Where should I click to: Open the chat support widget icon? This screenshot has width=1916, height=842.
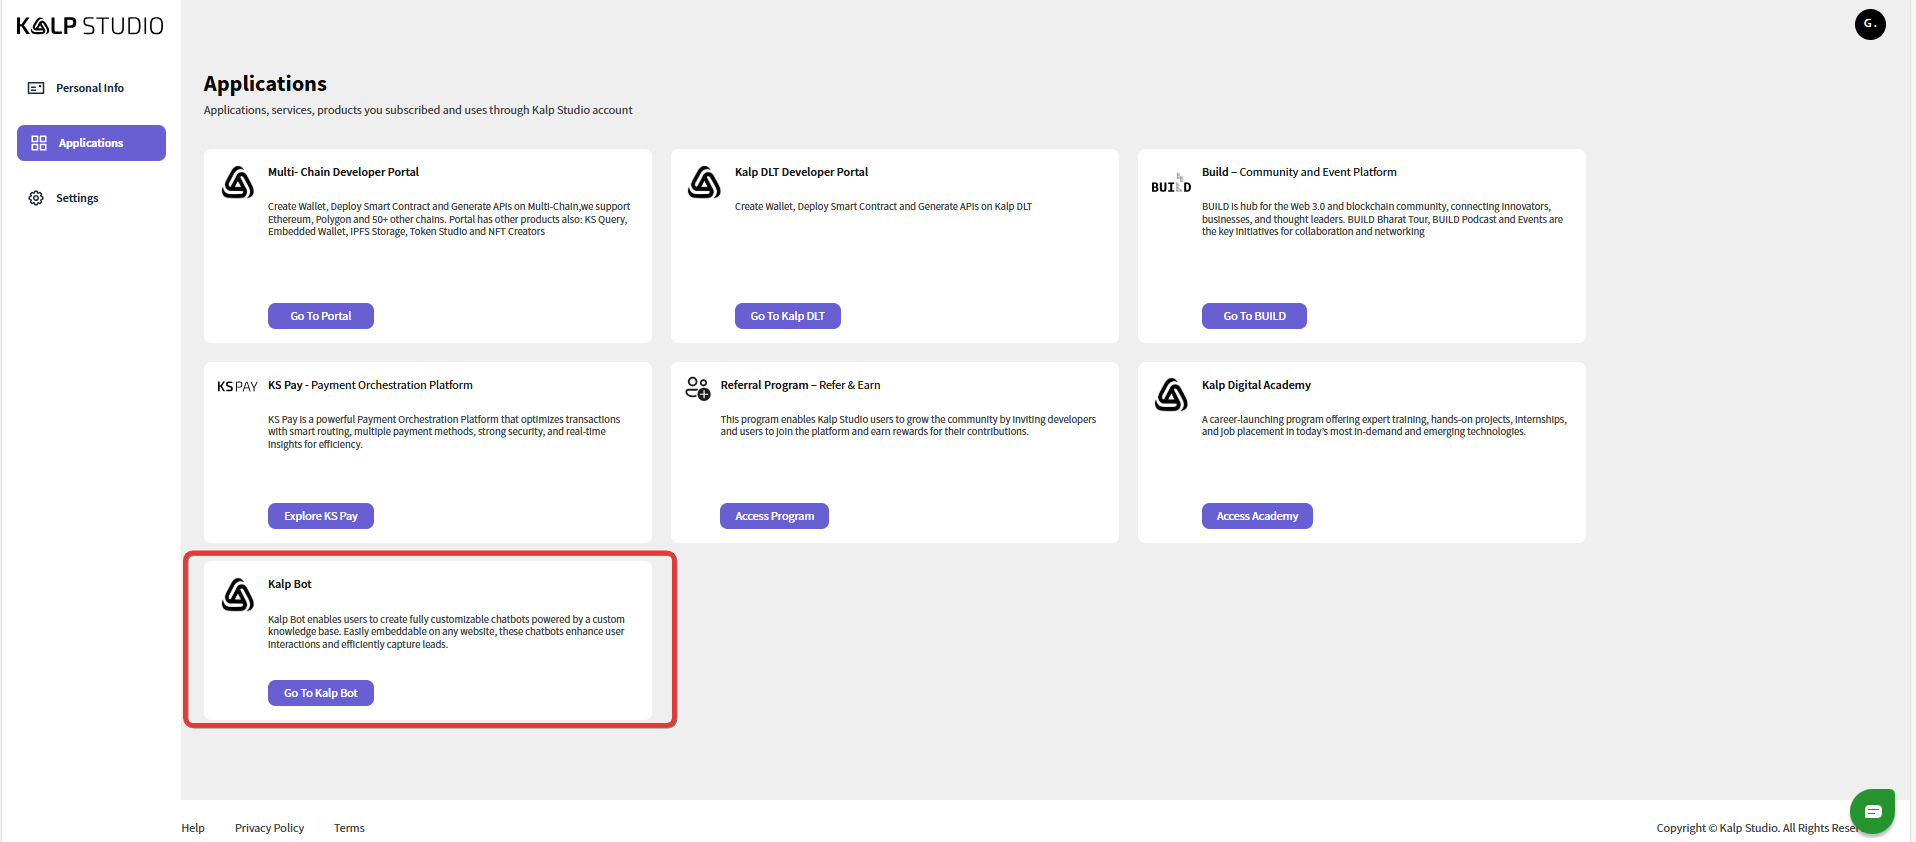(1872, 811)
